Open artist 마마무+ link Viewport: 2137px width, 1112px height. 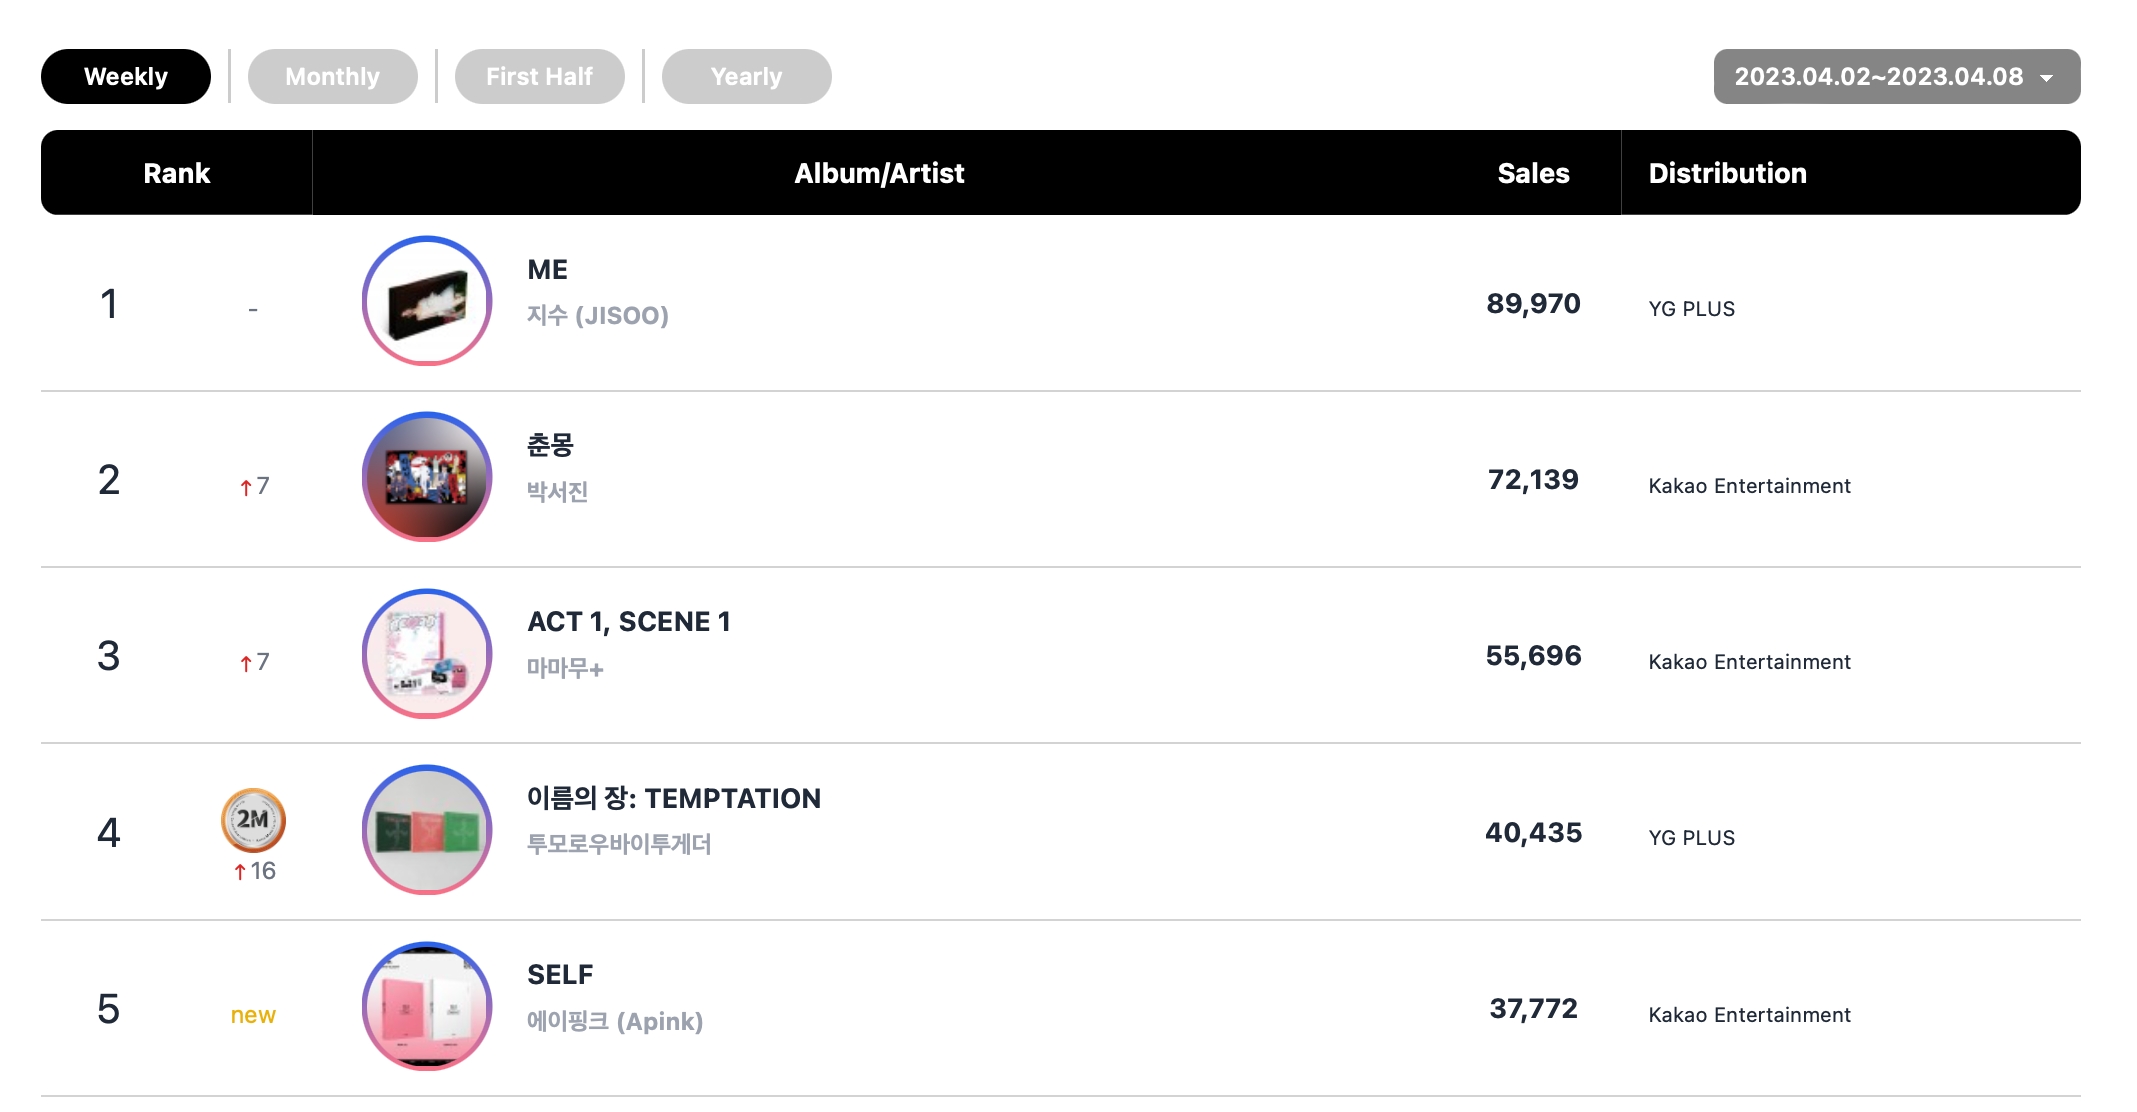pos(565,668)
